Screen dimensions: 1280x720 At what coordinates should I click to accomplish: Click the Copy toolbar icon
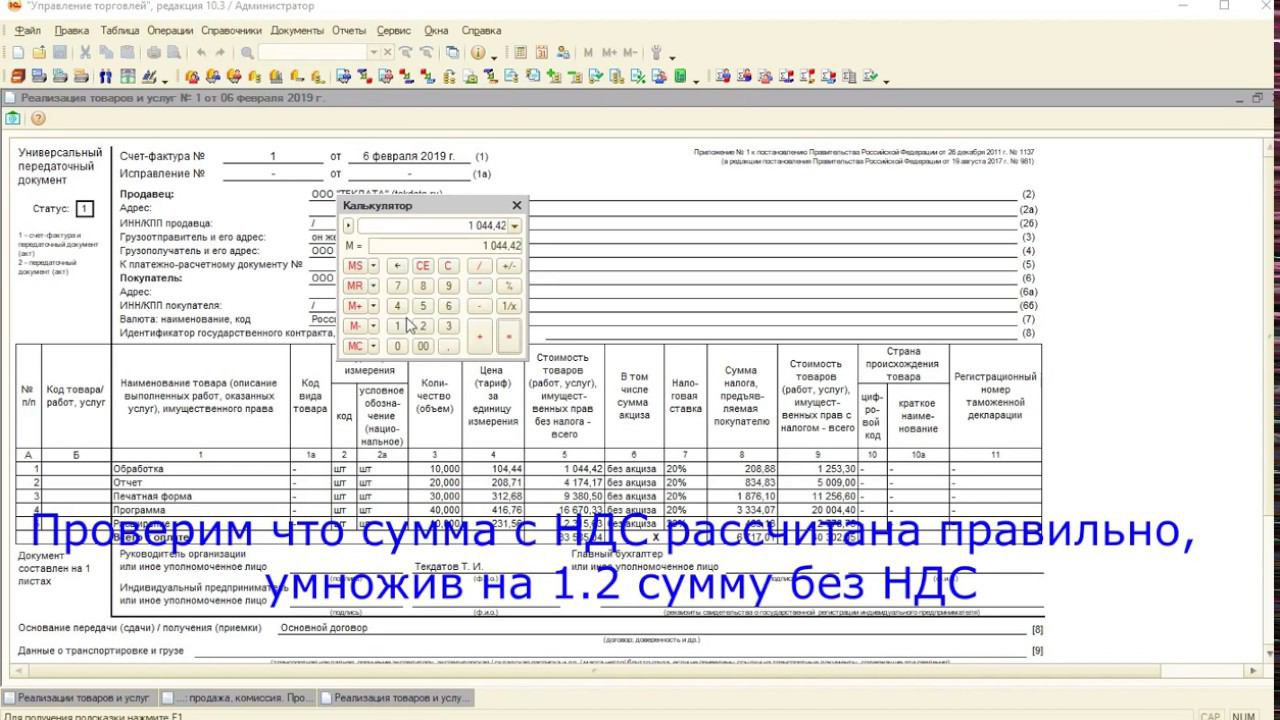(106, 52)
